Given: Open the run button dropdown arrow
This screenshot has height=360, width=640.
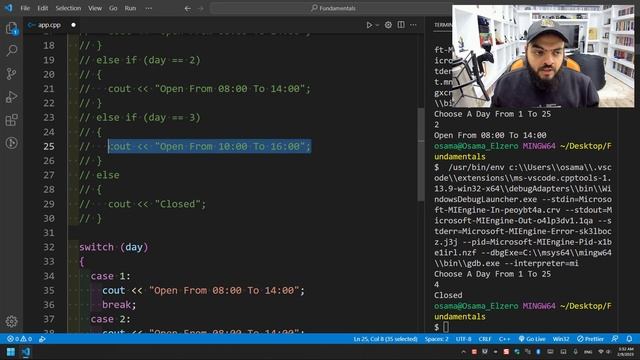Looking at the screenshot, I should point(377,25).
